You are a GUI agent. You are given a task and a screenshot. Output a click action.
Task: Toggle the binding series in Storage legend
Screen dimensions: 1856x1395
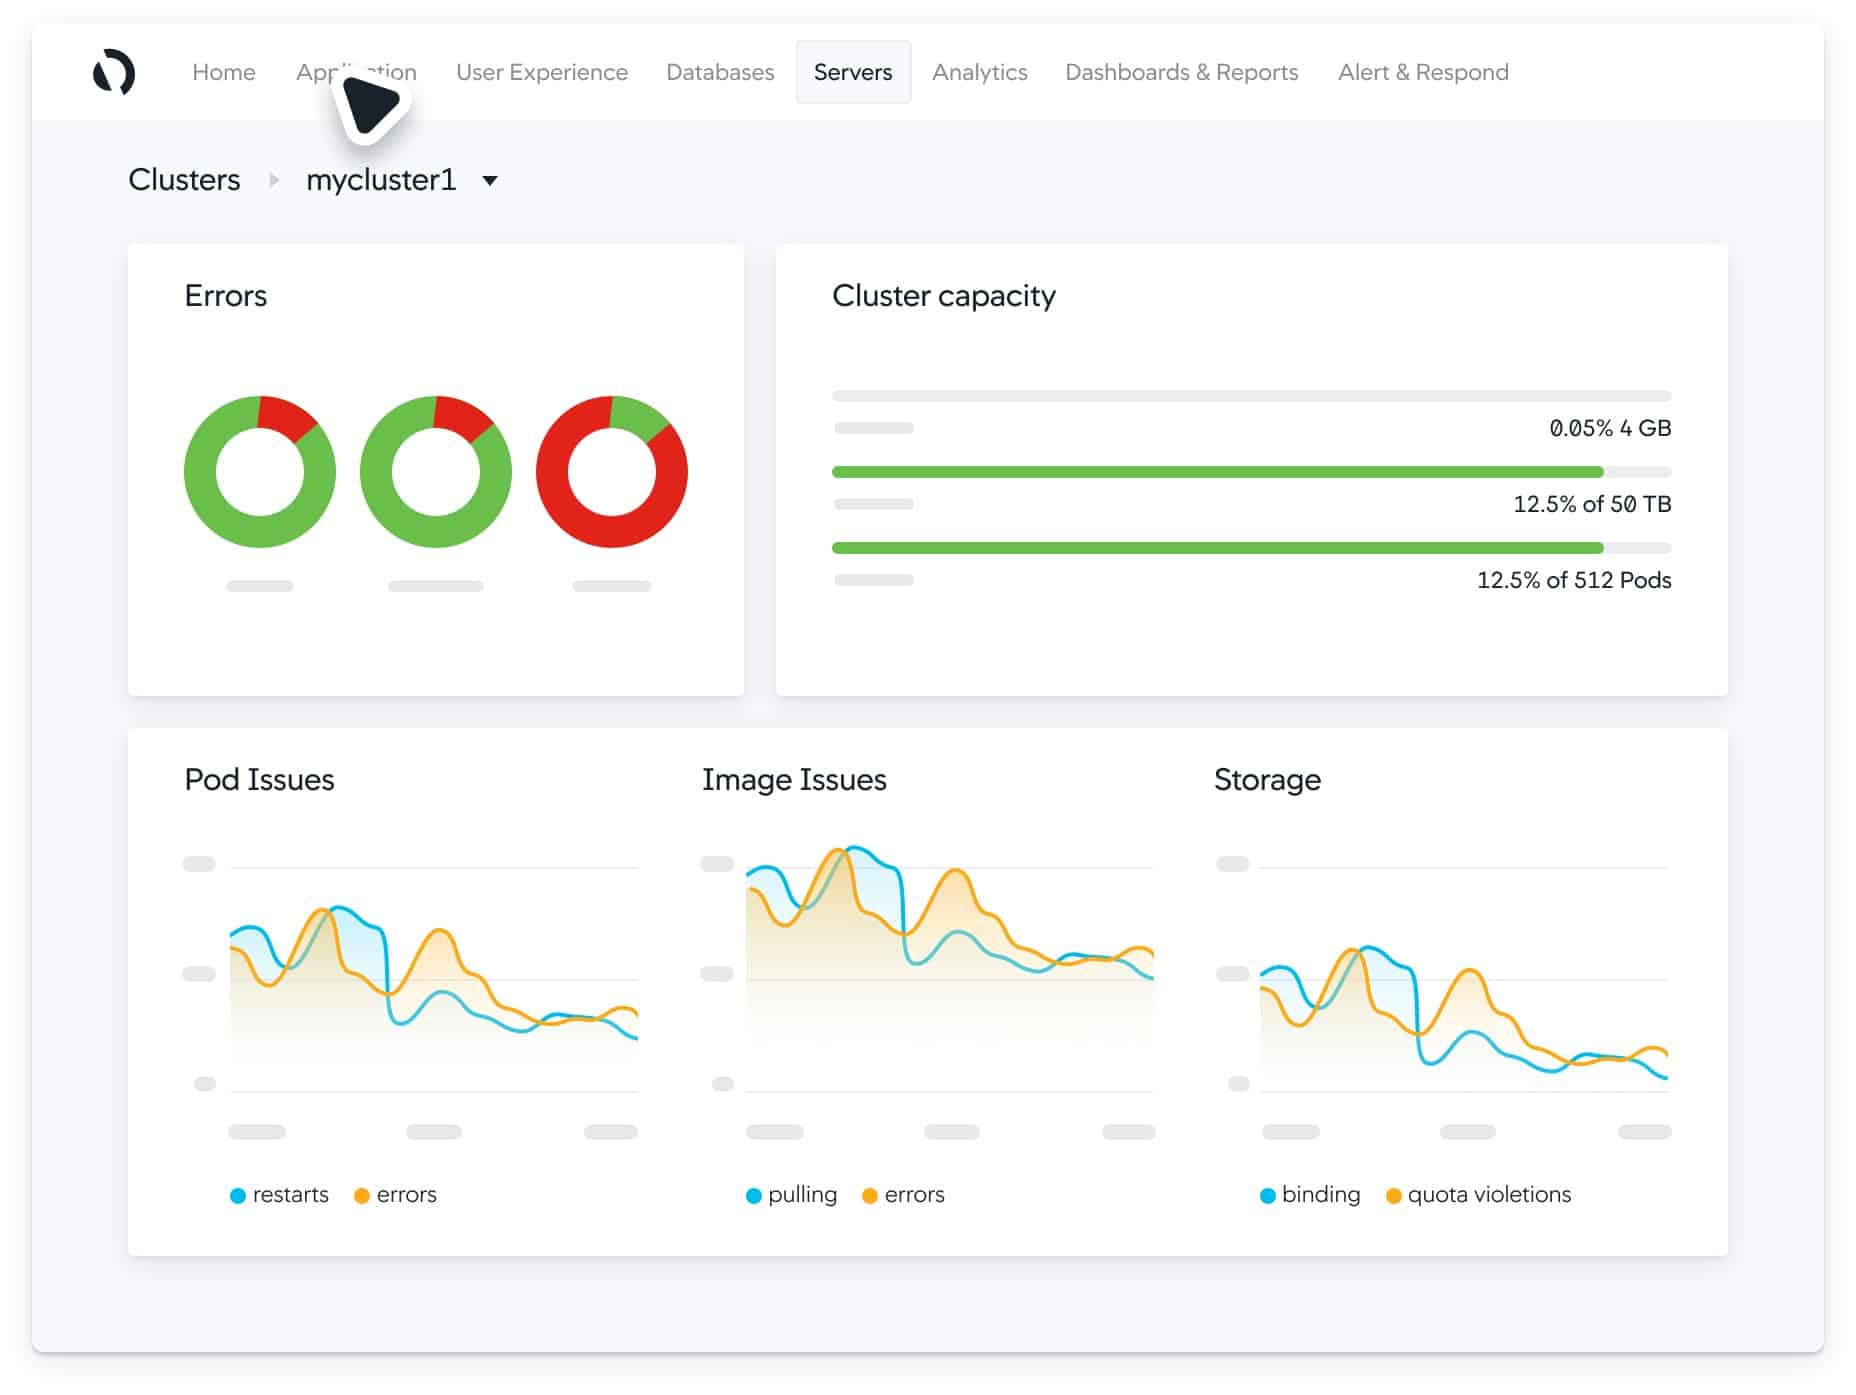(x=1320, y=1194)
